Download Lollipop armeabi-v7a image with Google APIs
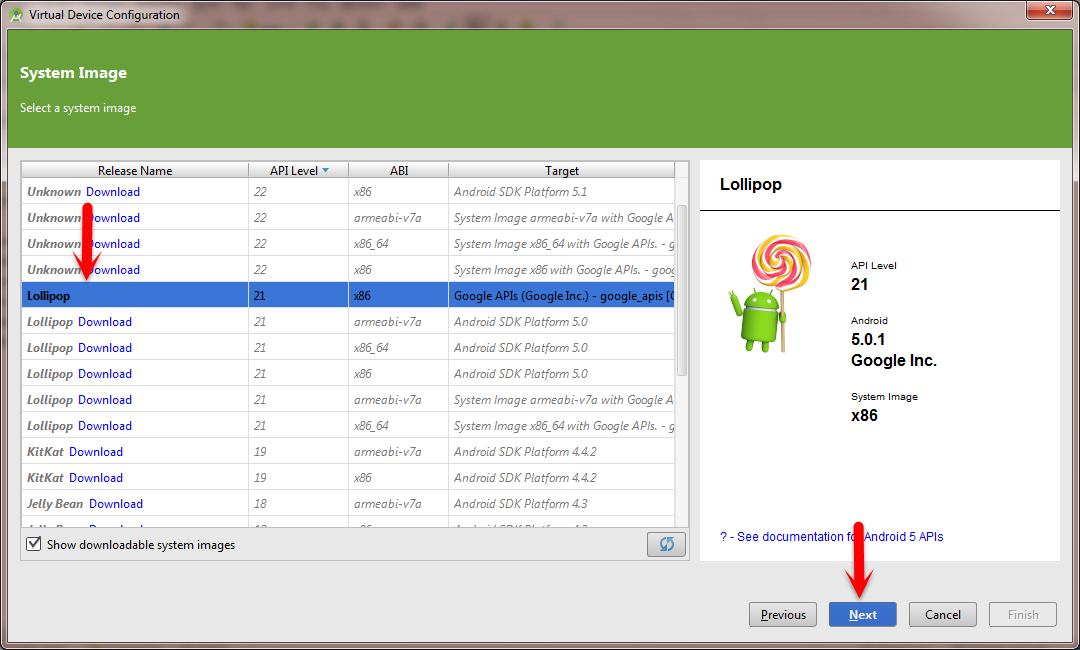This screenshot has height=650, width=1080. tap(105, 399)
